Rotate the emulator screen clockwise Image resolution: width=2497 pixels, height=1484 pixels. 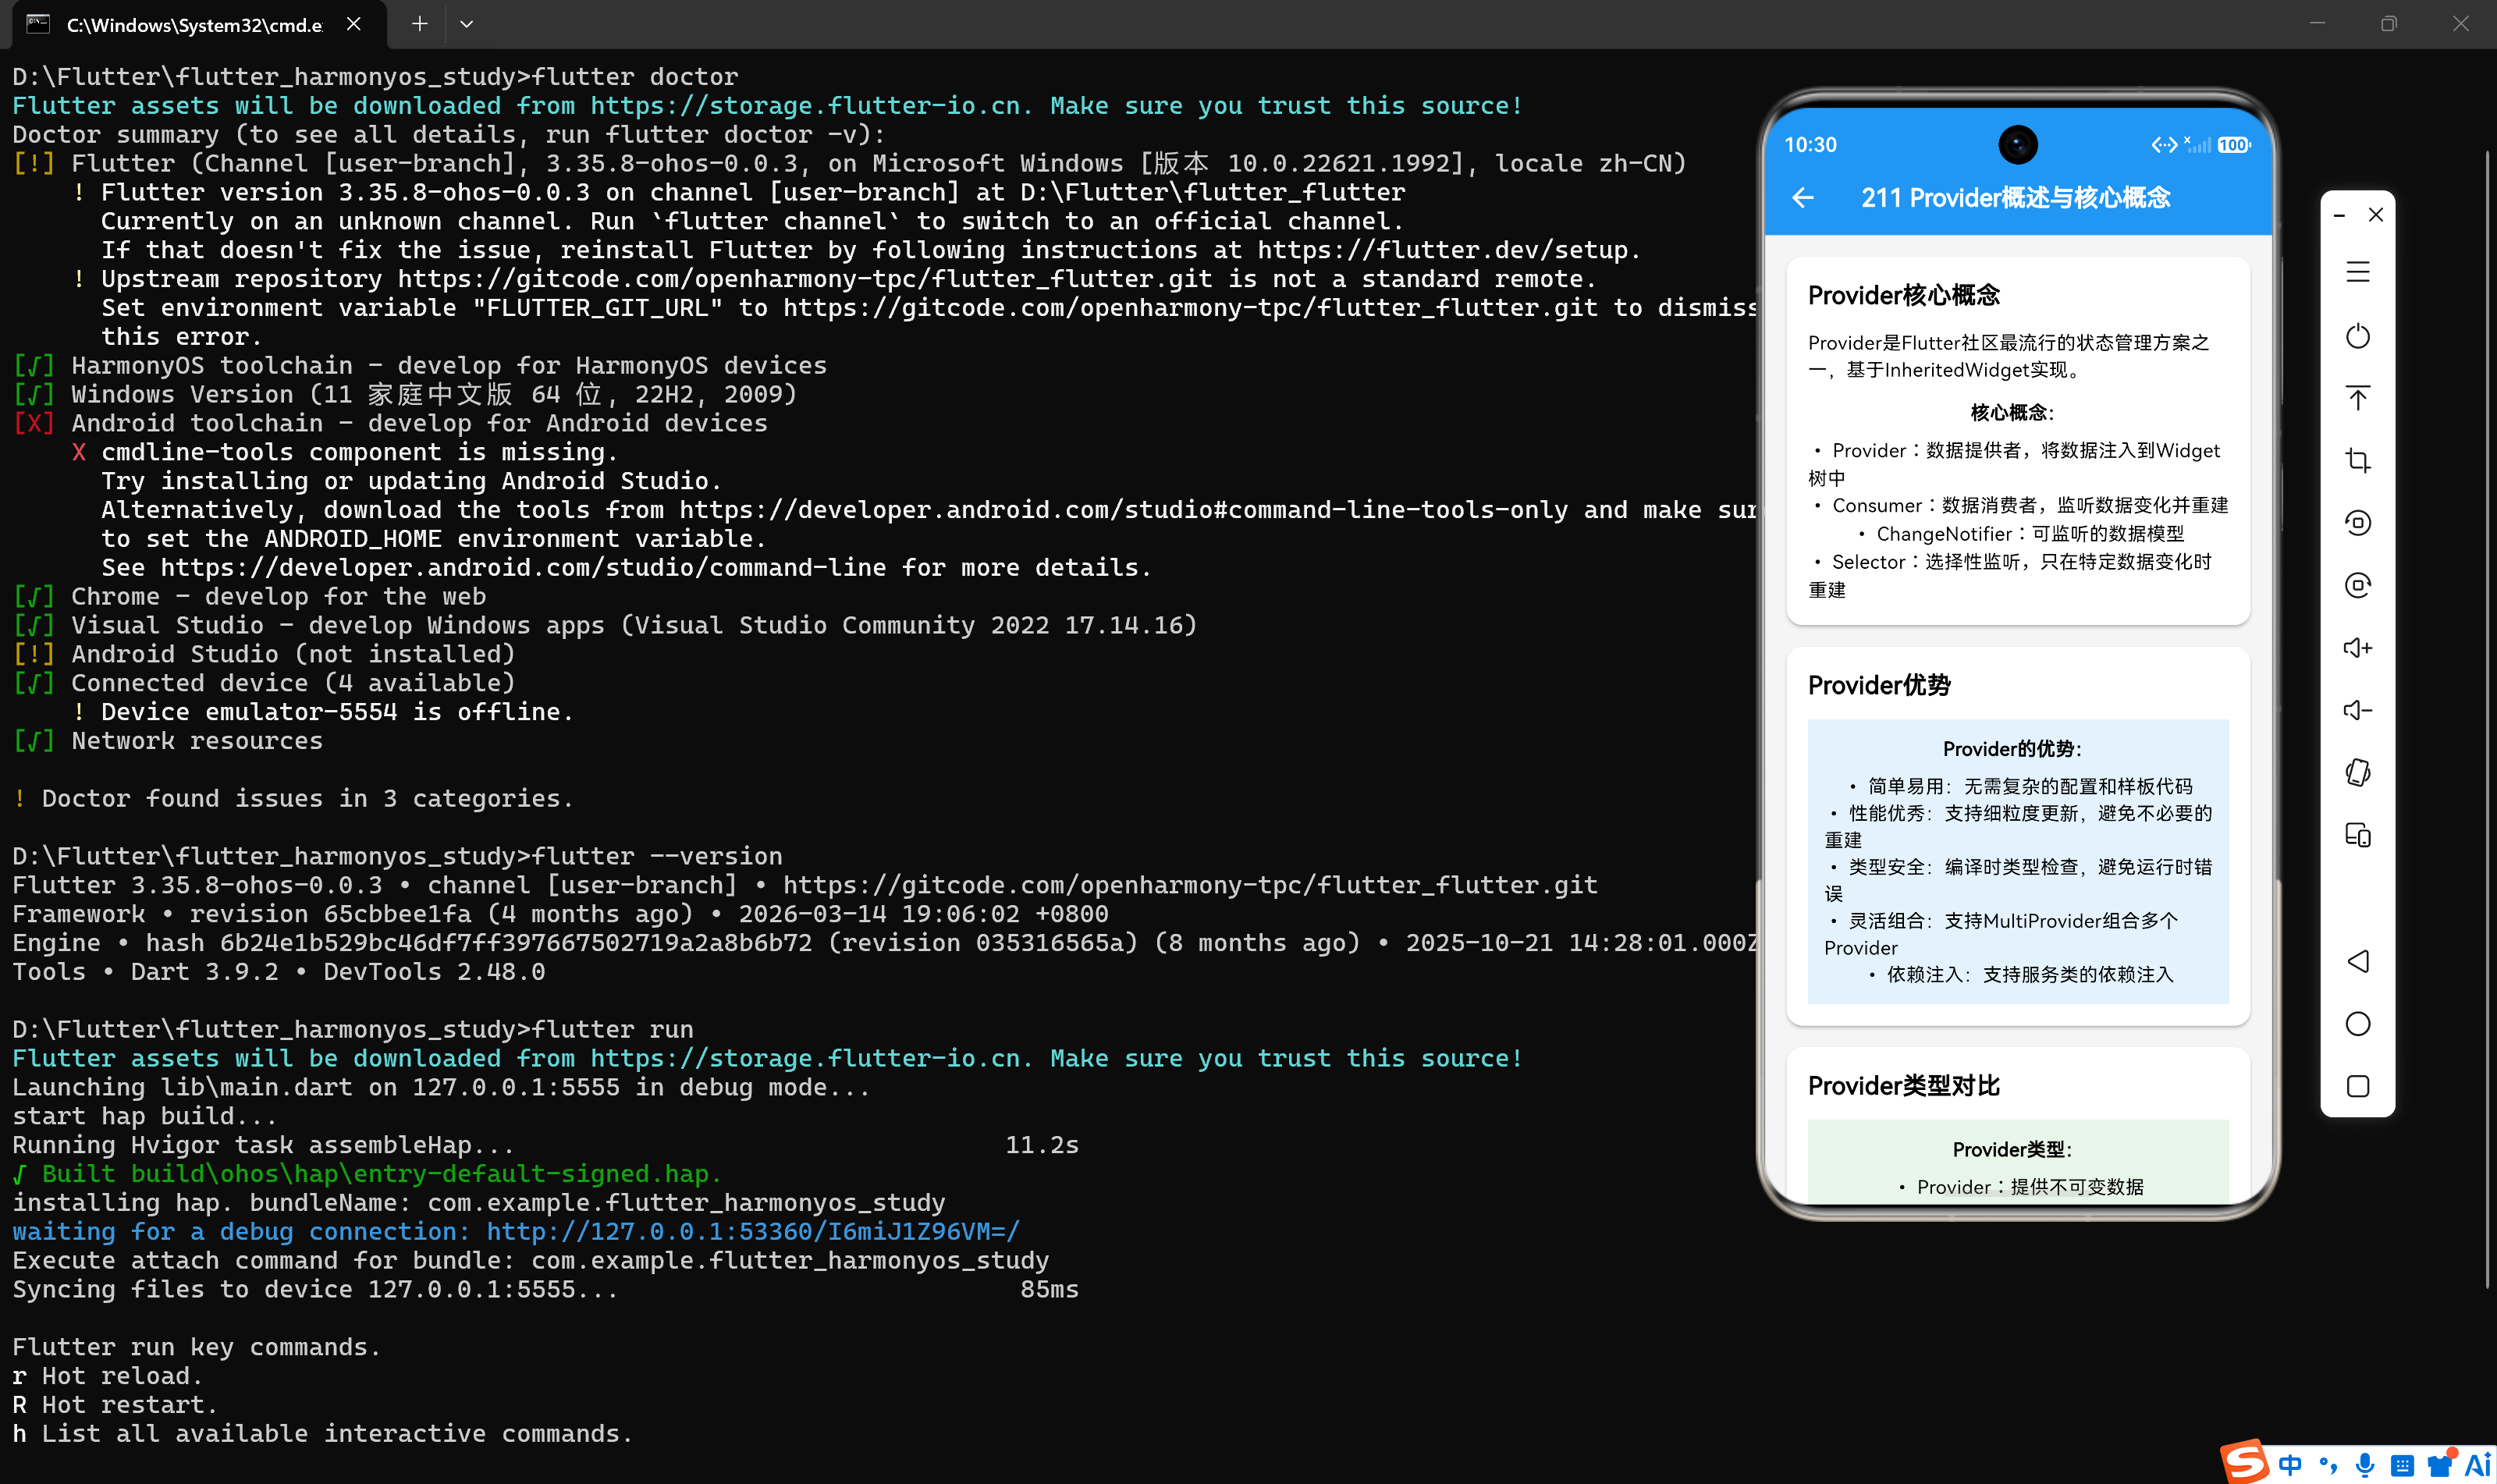click(x=2358, y=585)
